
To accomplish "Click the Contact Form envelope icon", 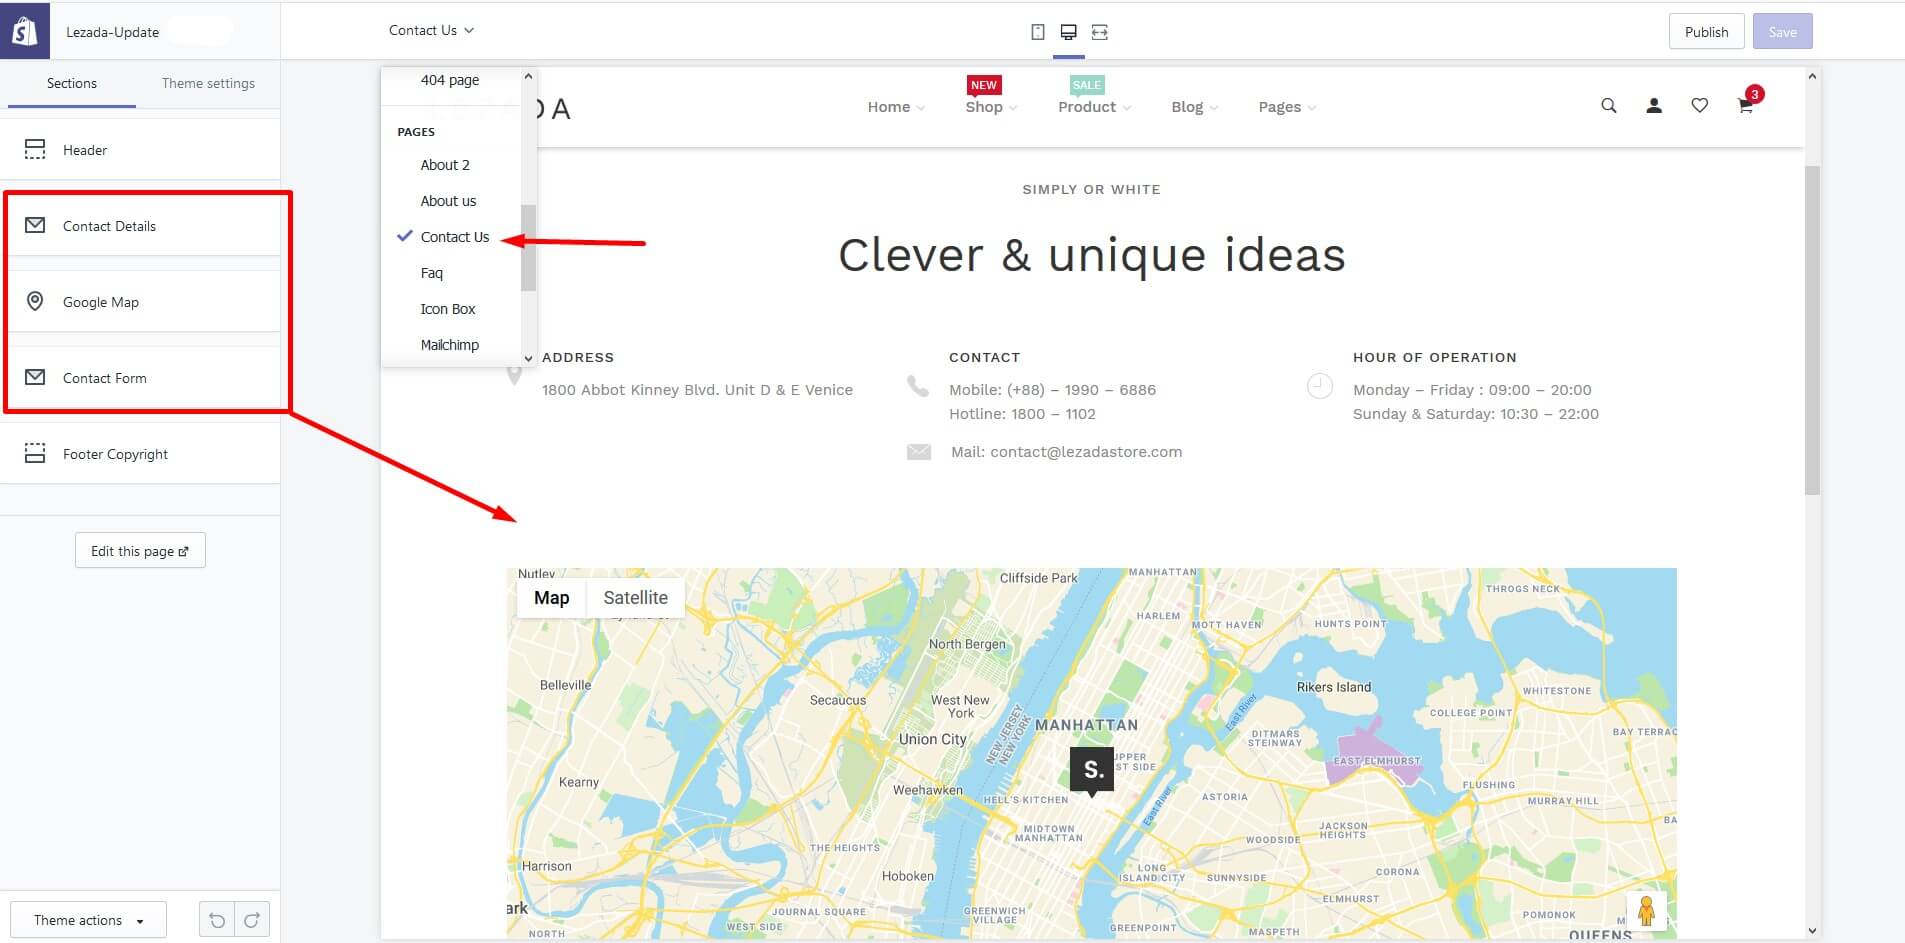I will click(35, 377).
